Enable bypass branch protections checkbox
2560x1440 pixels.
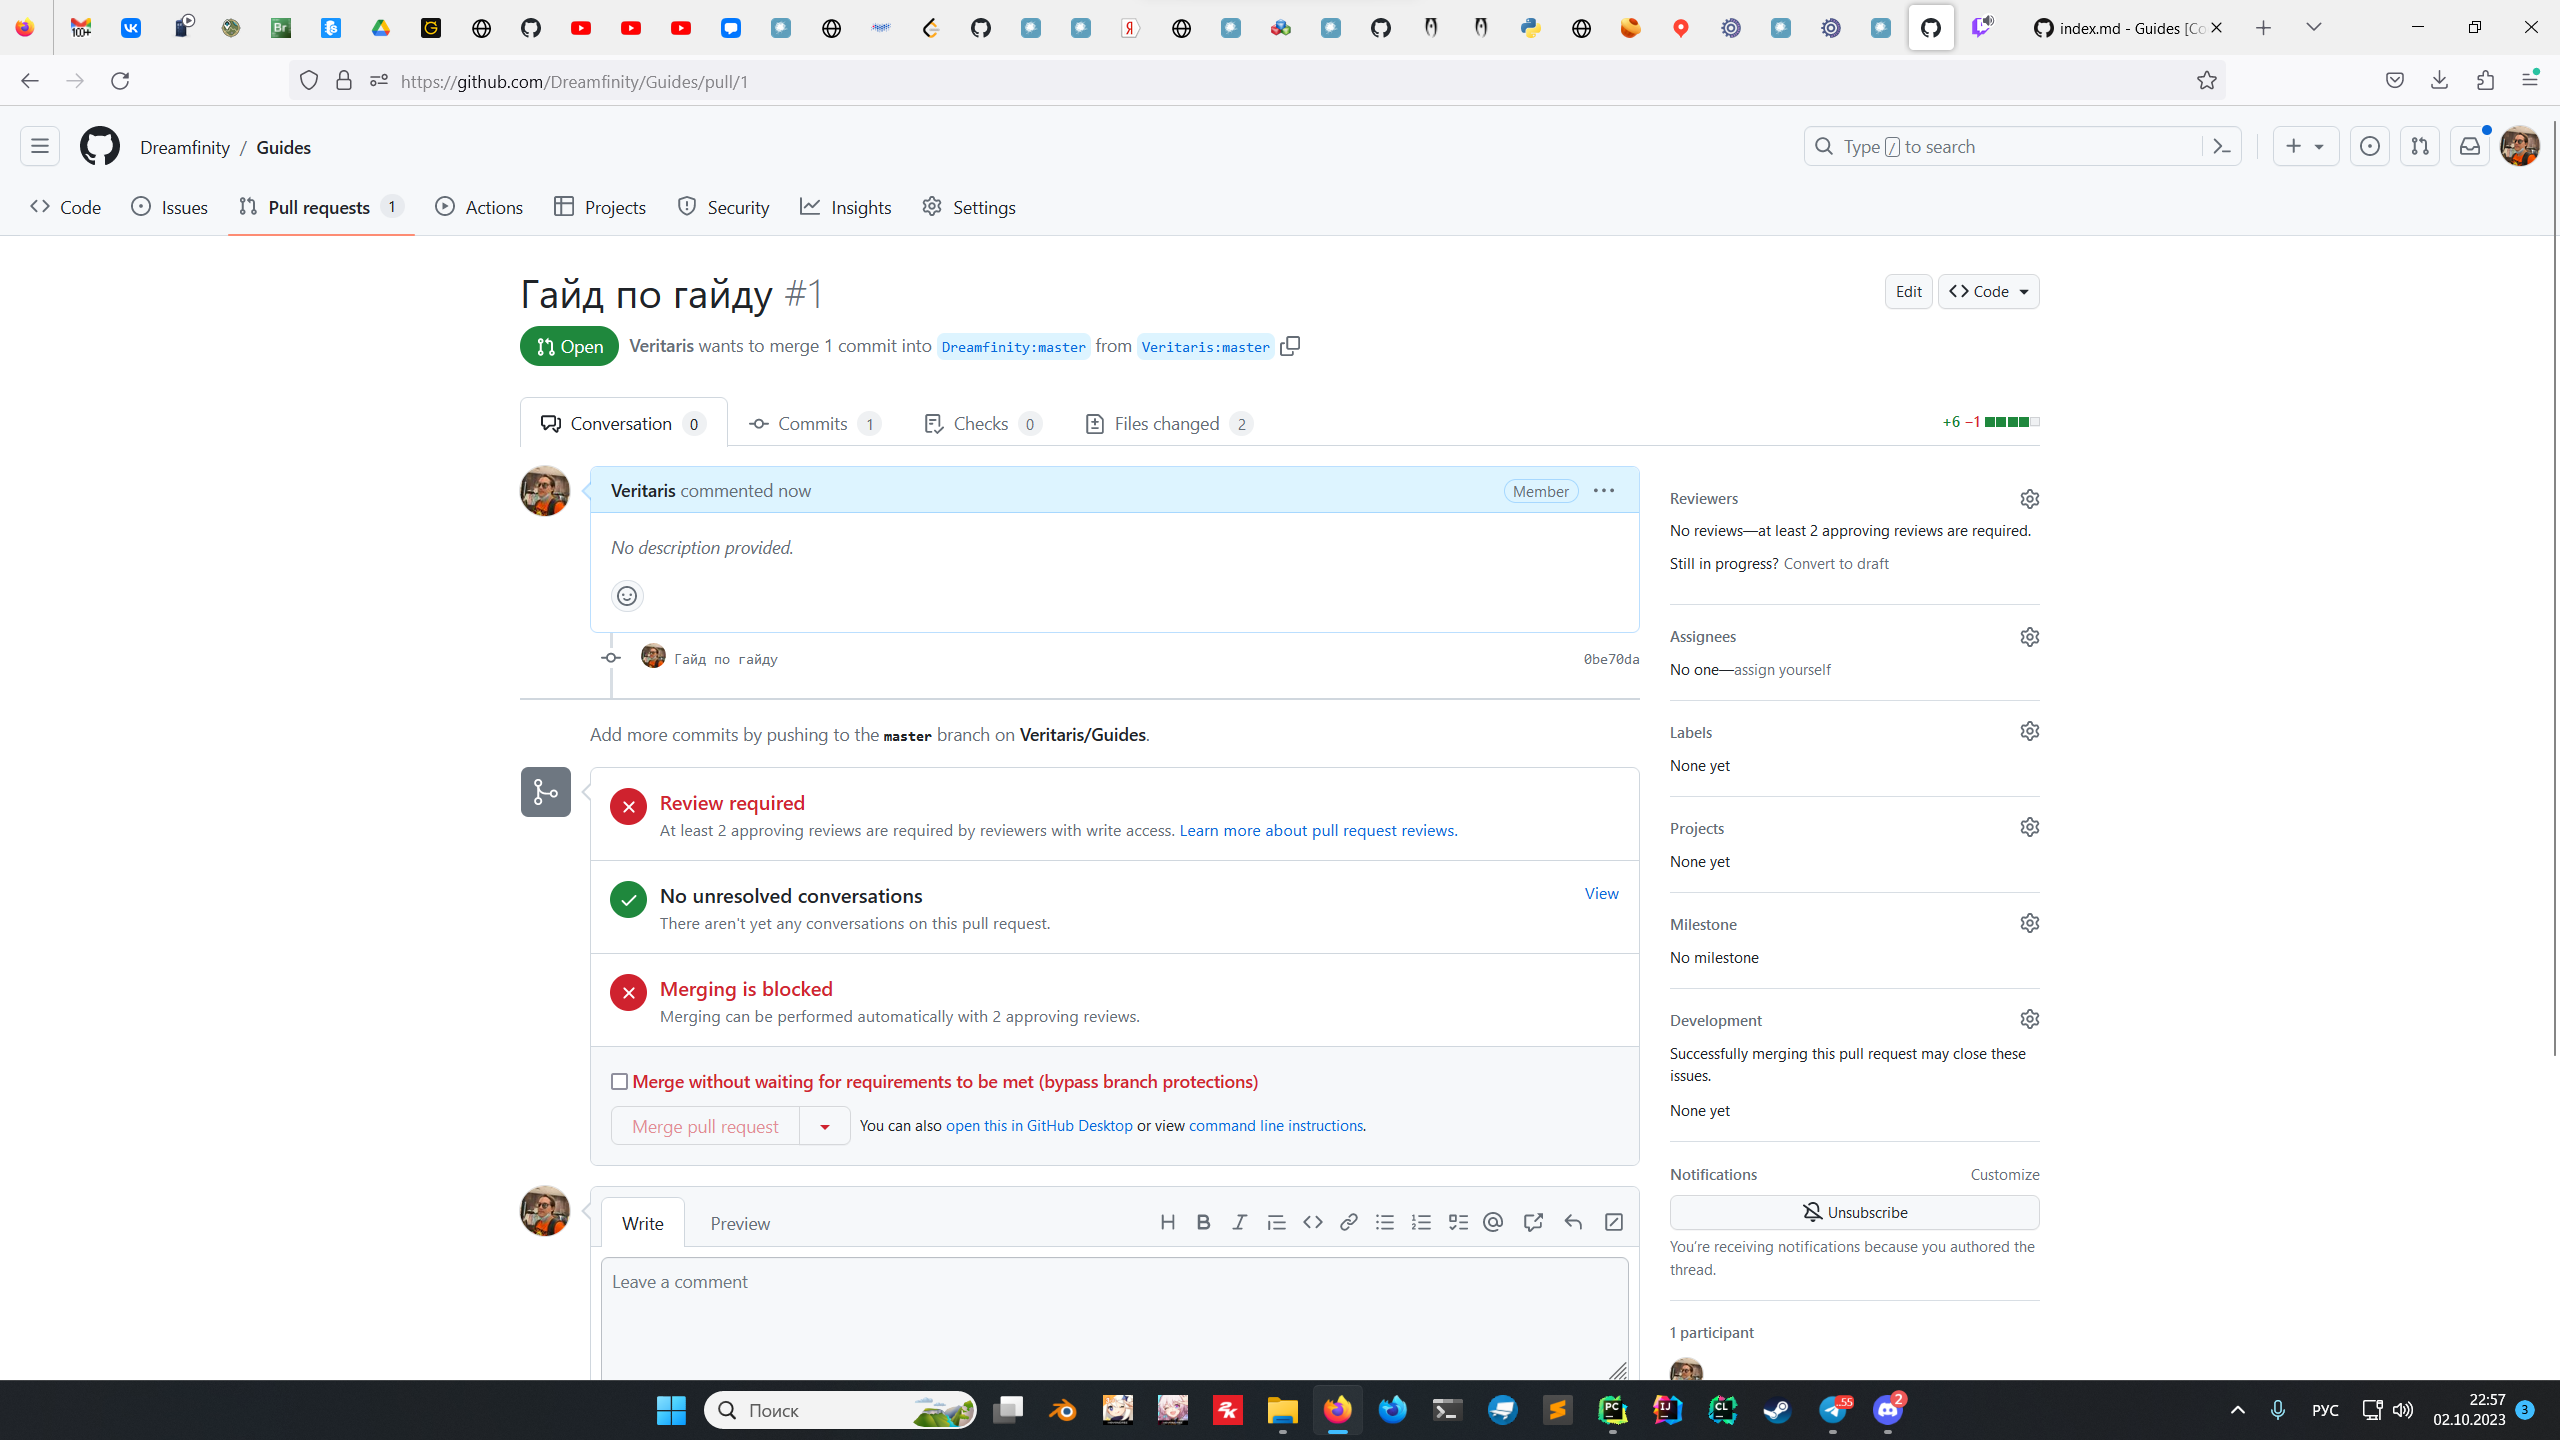pos(620,1082)
